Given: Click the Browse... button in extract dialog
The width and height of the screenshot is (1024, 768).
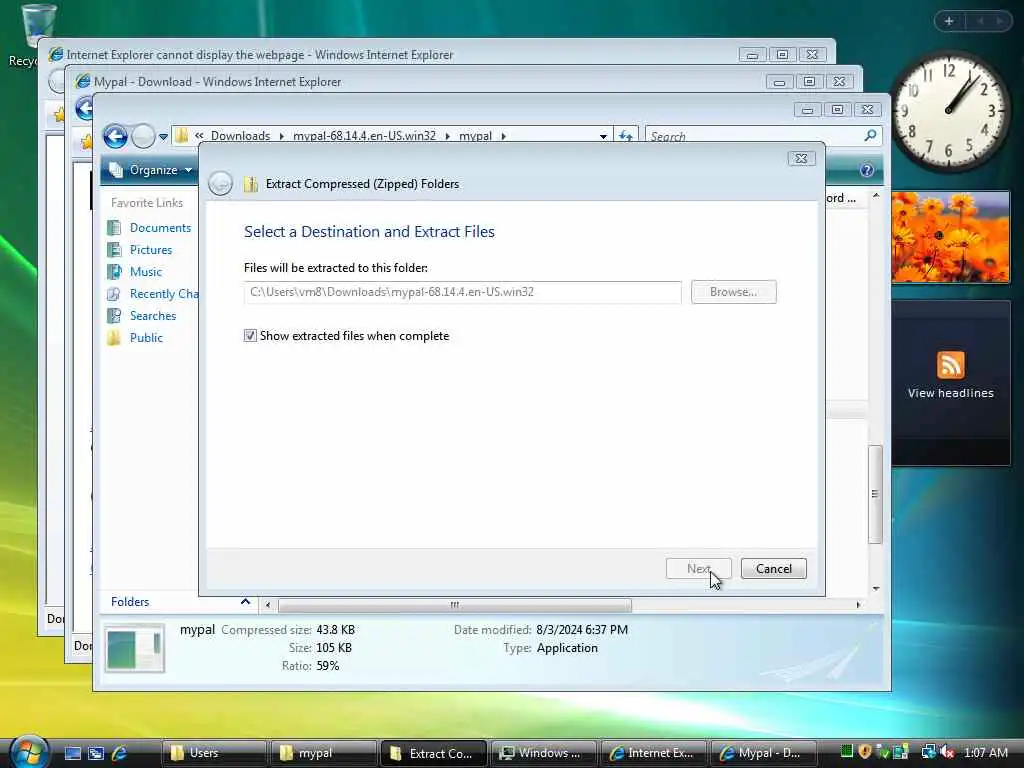Looking at the screenshot, I should tap(733, 292).
